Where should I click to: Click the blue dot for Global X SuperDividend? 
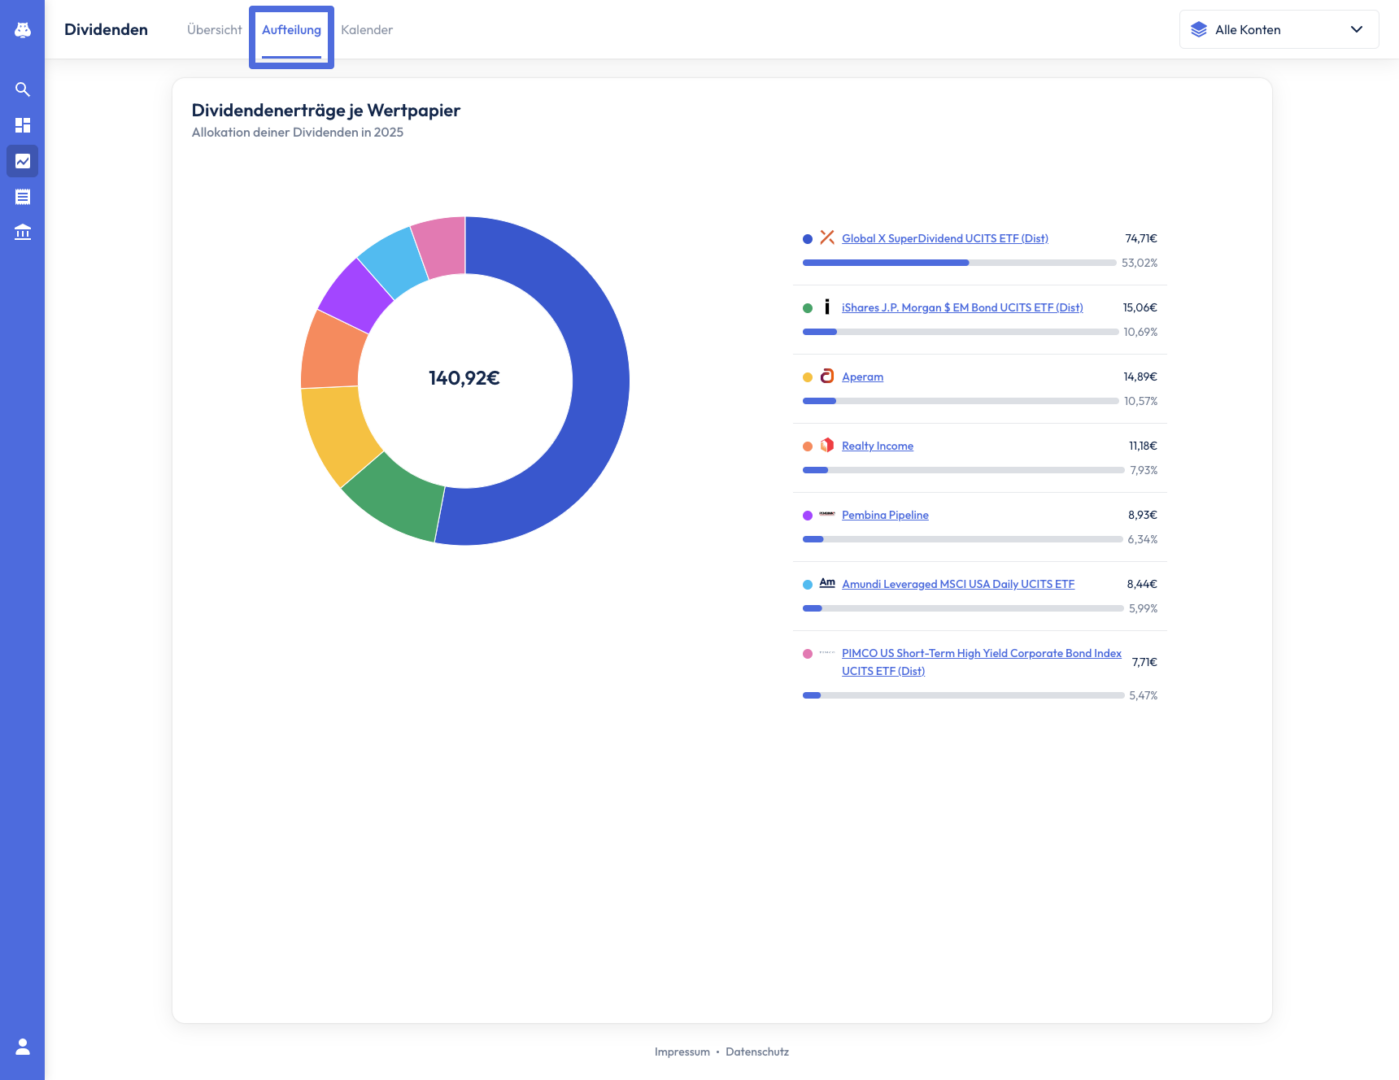pyautogui.click(x=807, y=239)
